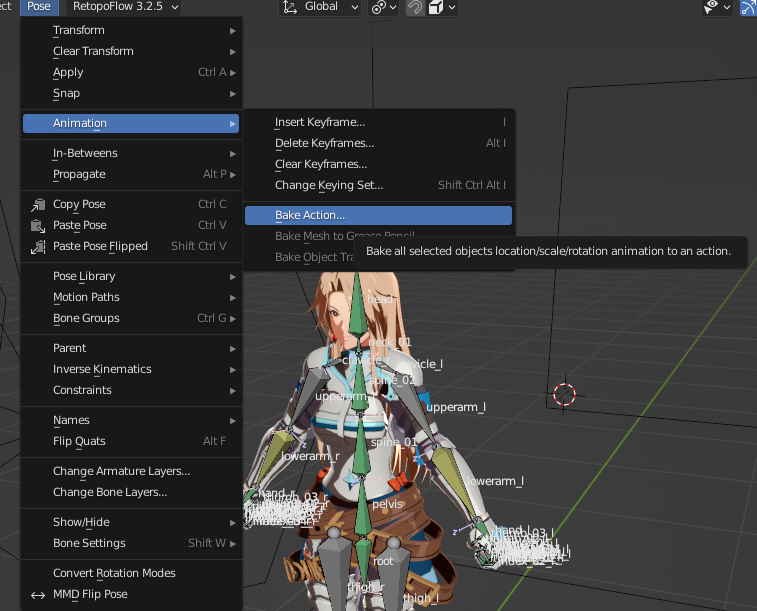Click the transform orientation axes icon
757x611 pixels.
[x=290, y=7]
